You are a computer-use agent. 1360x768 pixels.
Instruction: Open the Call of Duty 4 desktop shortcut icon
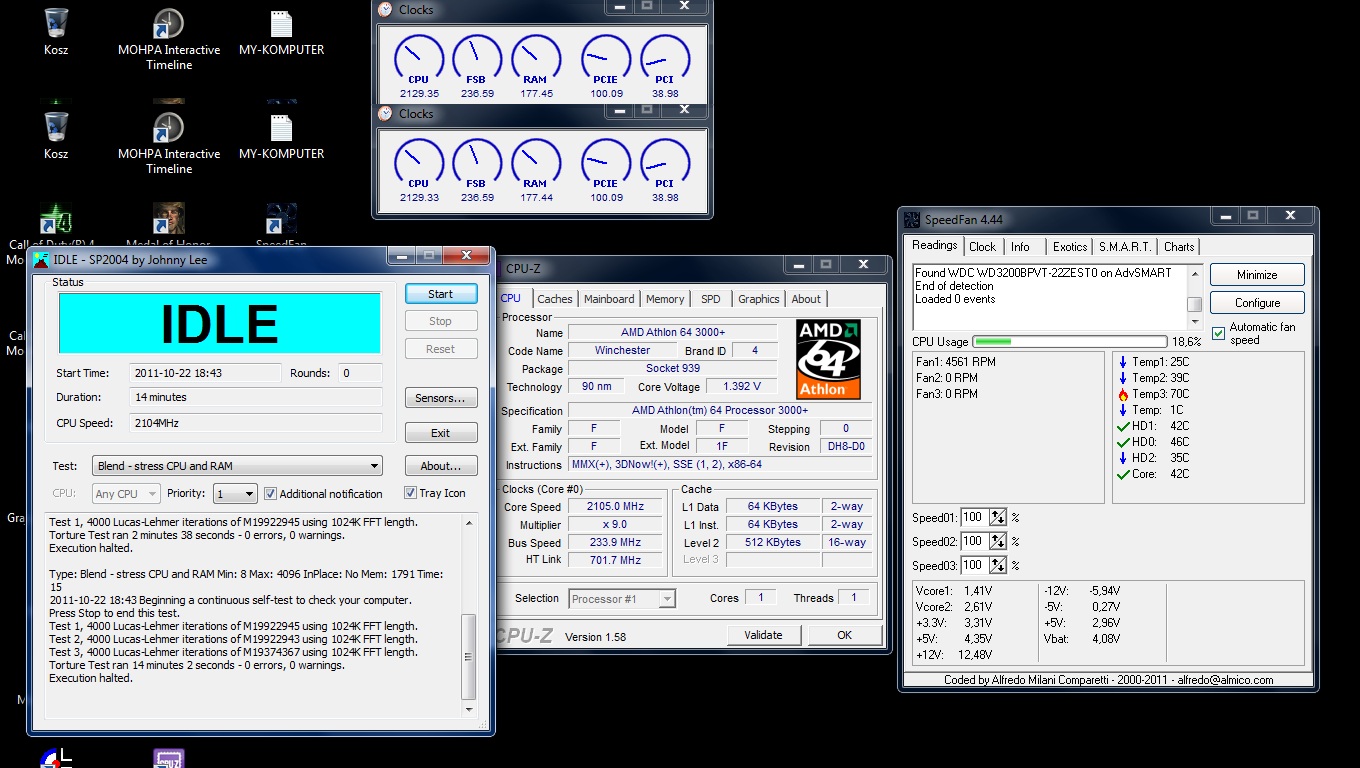[x=56, y=218]
